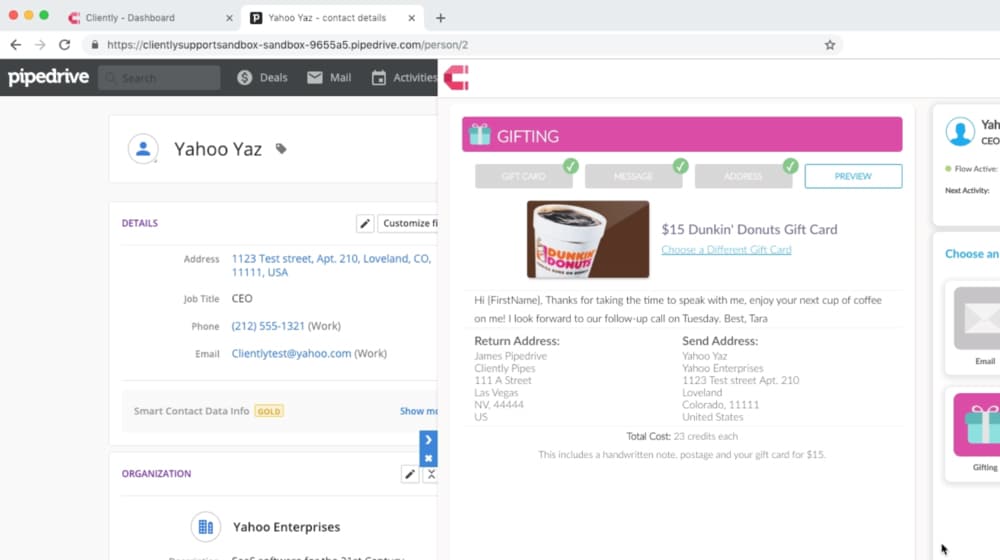Viewport: 1000px width, 560px height.
Task: Close Yahoo Yaz contact details tab
Action: click(412, 18)
